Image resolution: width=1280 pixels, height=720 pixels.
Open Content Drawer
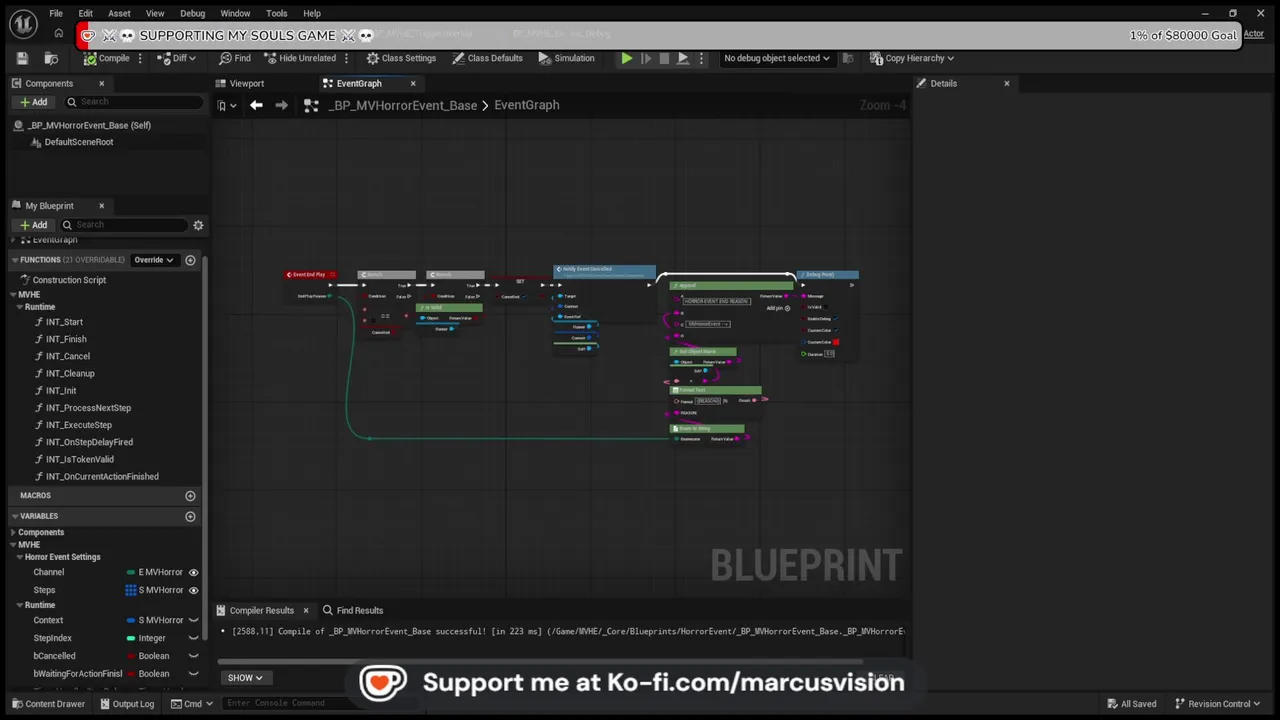(x=48, y=704)
